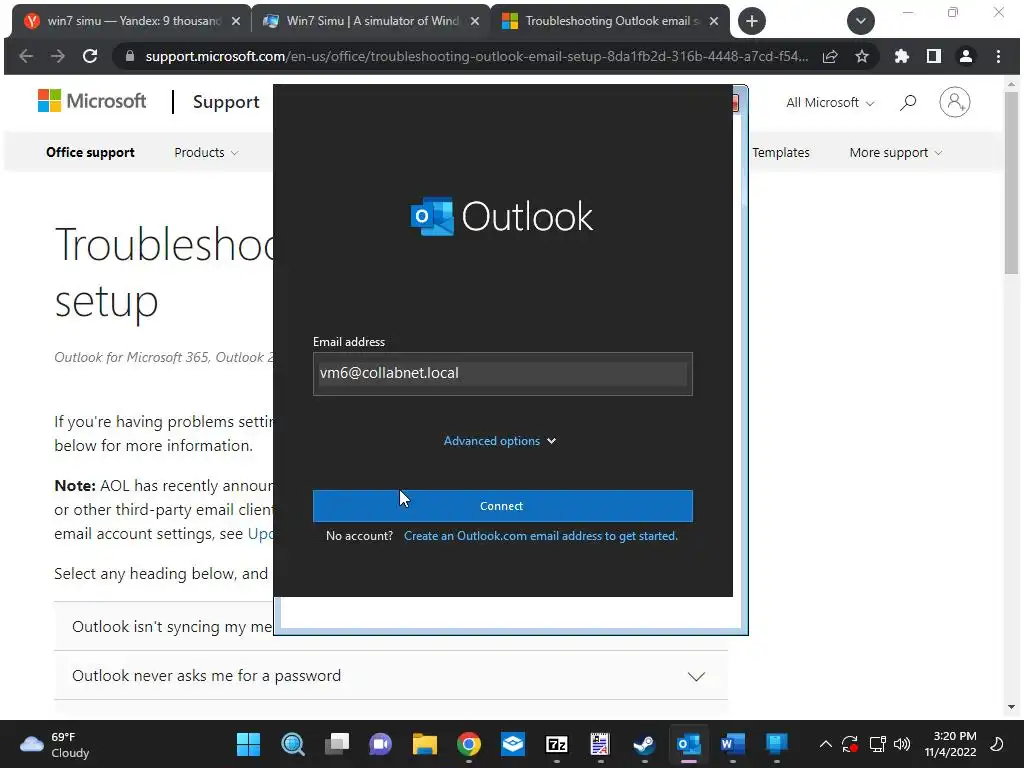Image resolution: width=1024 pixels, height=768 pixels.
Task: Open File Explorer from taskbar
Action: [424, 744]
